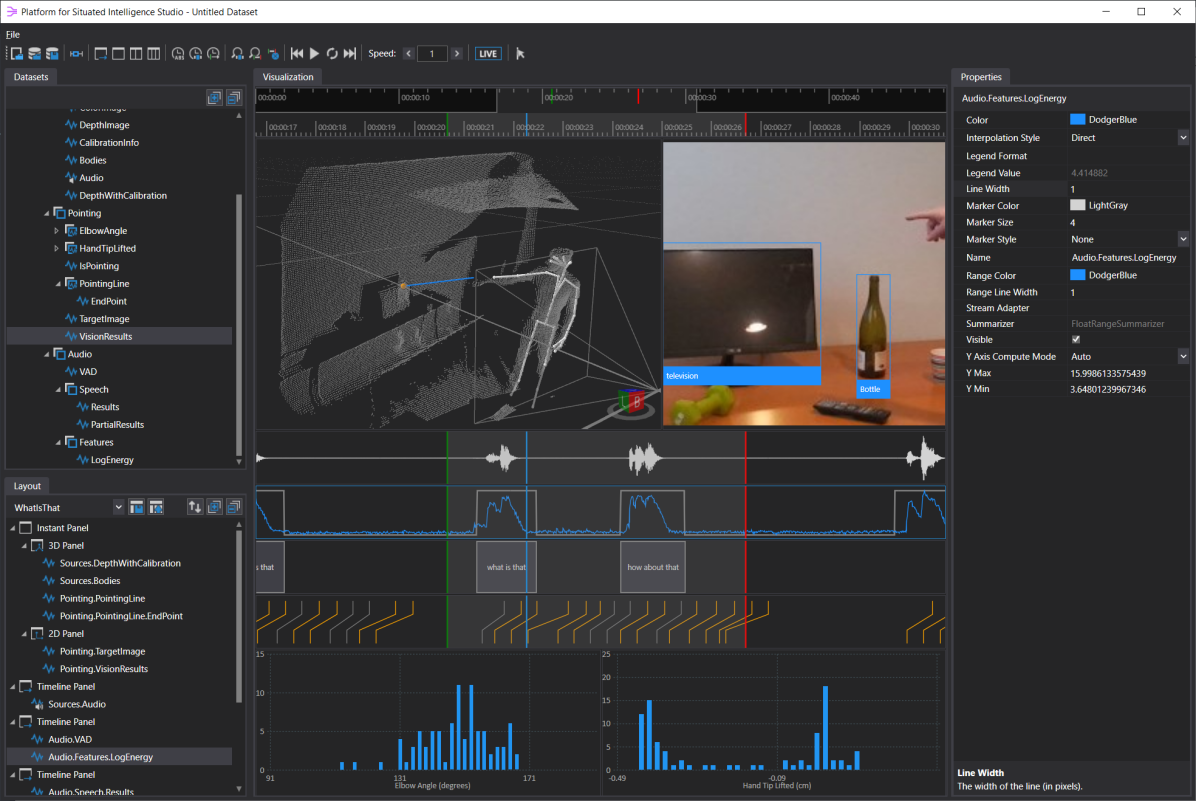This screenshot has width=1196, height=801.
Task: Click toolbar headphone icon with blue square
Action: (237, 53)
